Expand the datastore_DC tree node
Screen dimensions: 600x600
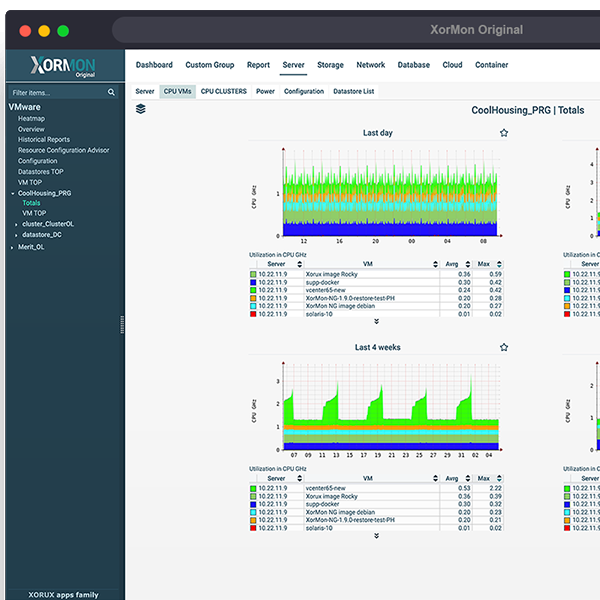click(x=16, y=235)
